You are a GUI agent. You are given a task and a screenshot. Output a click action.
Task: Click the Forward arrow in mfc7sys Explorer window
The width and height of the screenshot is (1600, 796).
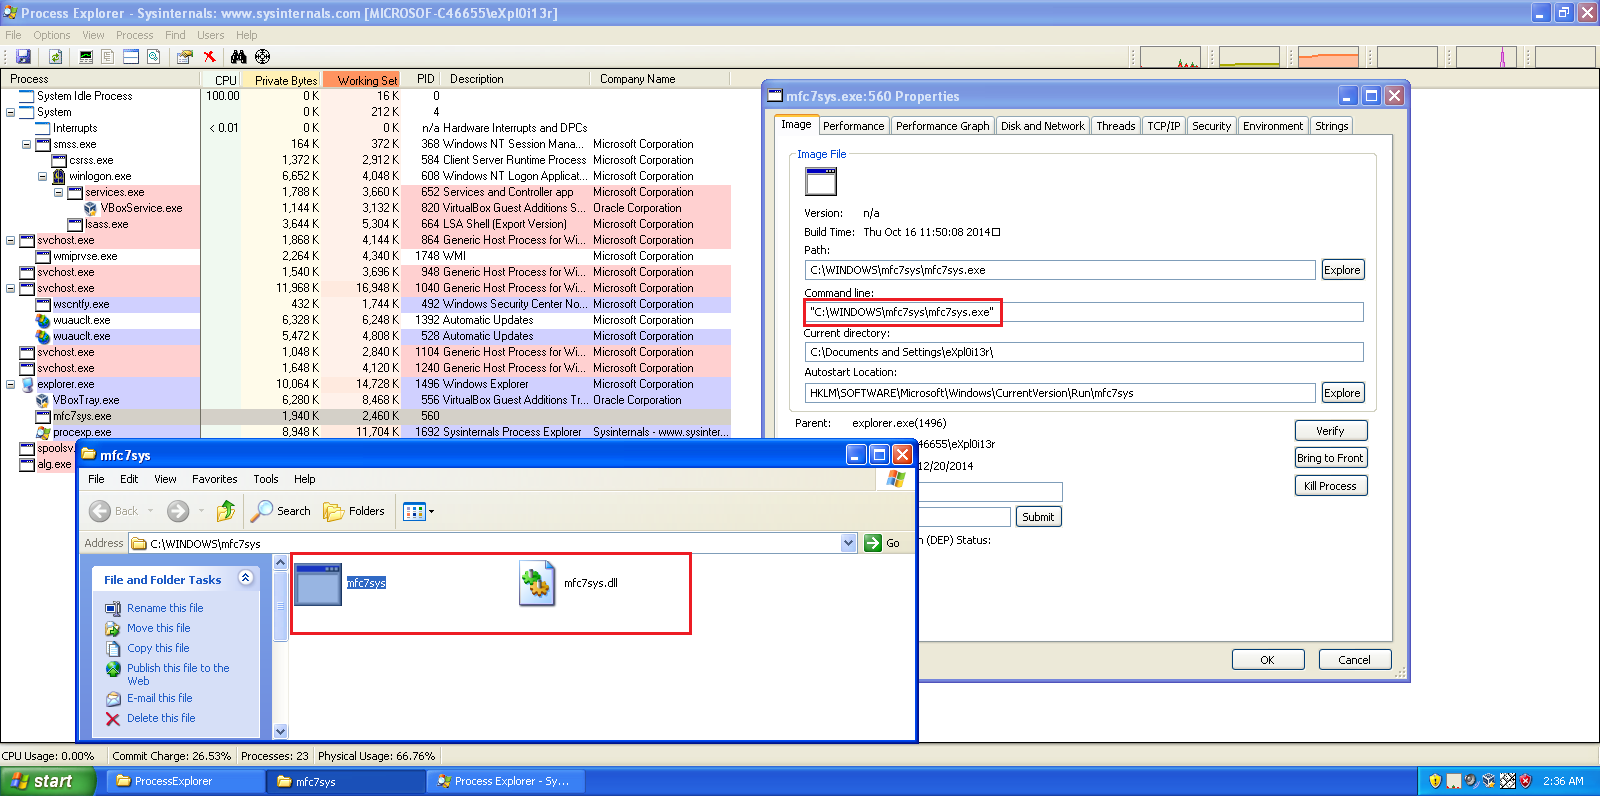point(178,511)
